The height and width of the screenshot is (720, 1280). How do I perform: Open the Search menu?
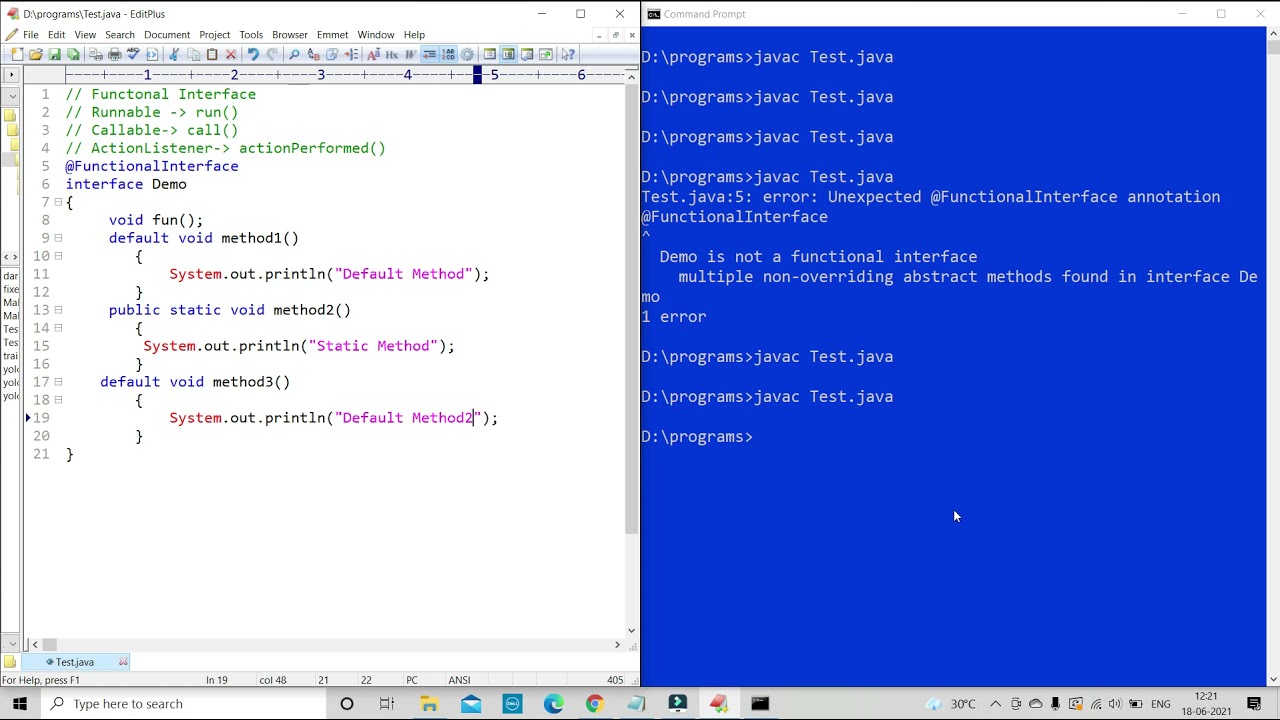click(x=119, y=35)
